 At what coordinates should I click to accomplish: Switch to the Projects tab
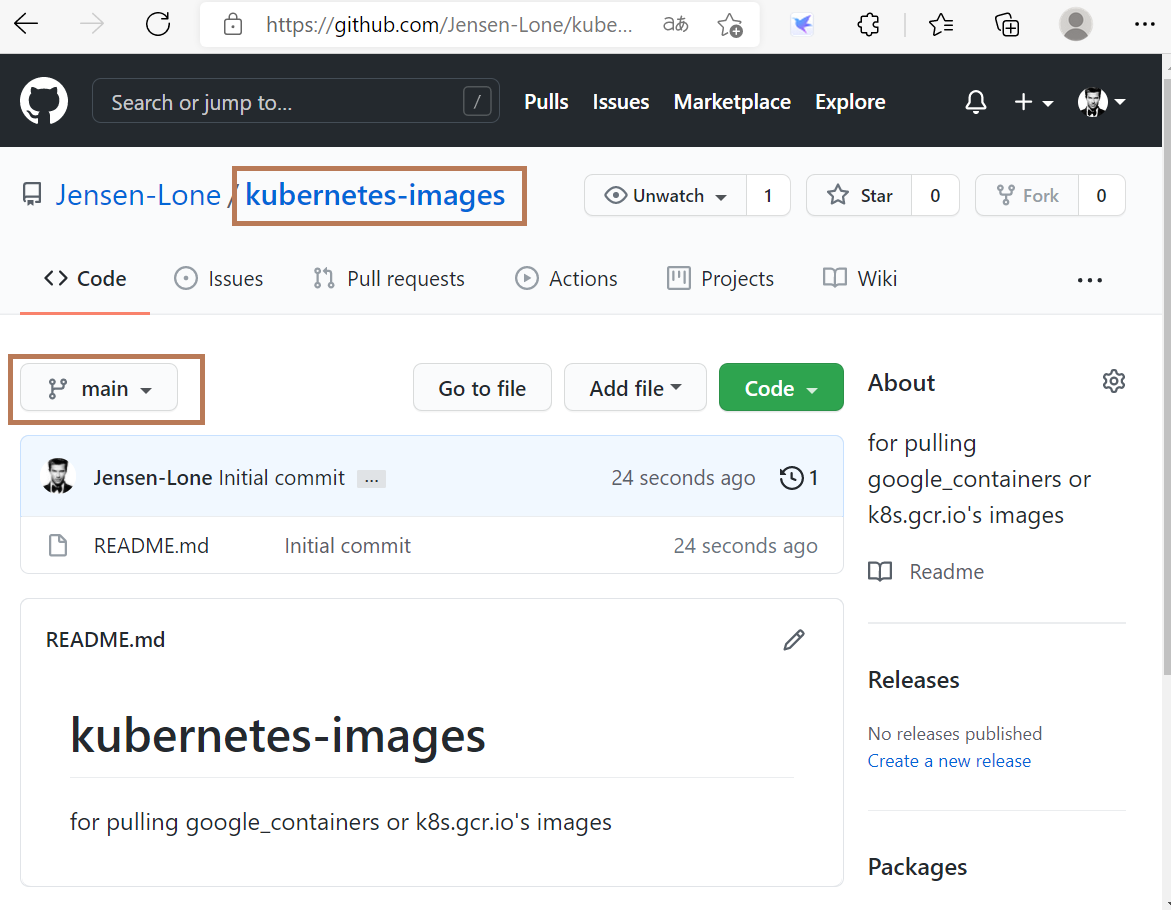pyautogui.click(x=720, y=278)
